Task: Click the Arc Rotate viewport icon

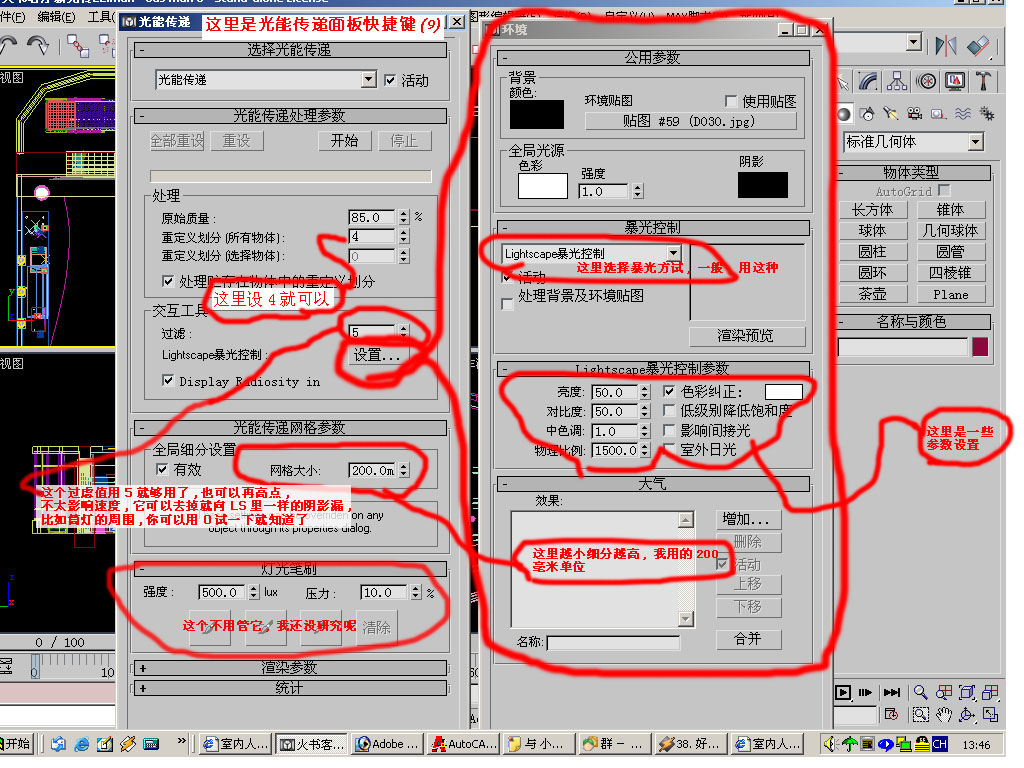Action: coord(967,714)
